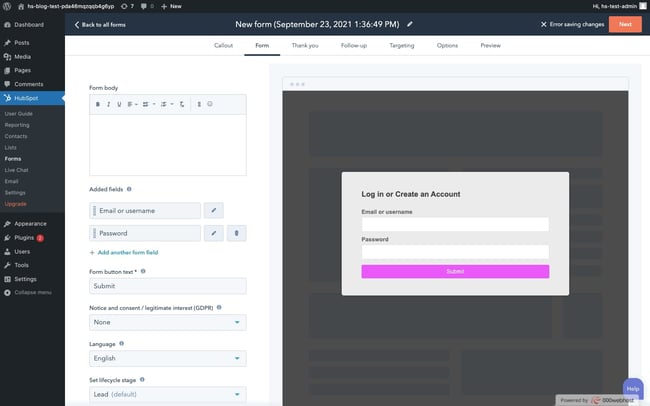Expand the Language dropdown

167,358
